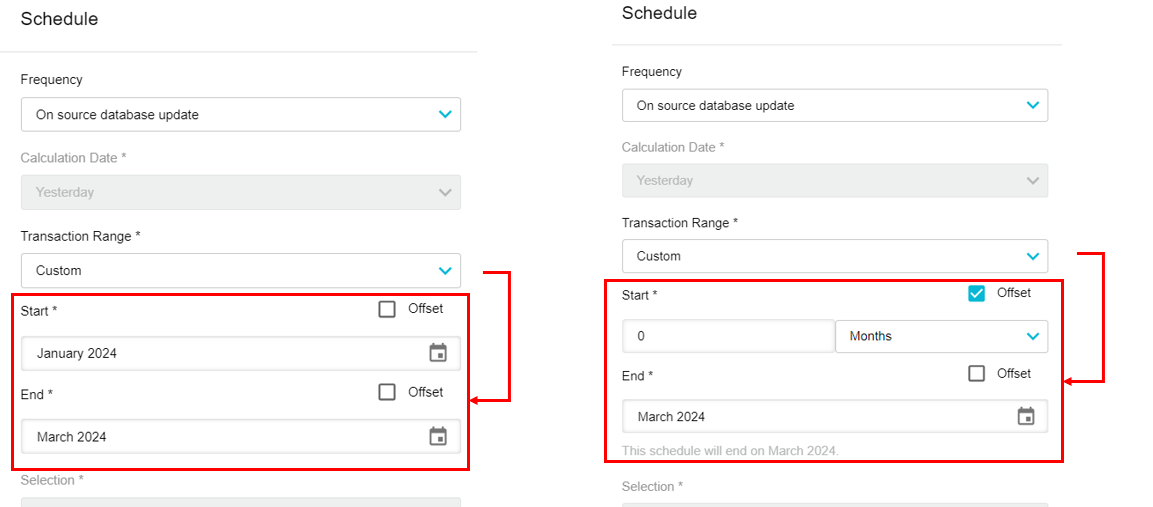Click disabled Yesterday dropdown in left panel

(240, 192)
